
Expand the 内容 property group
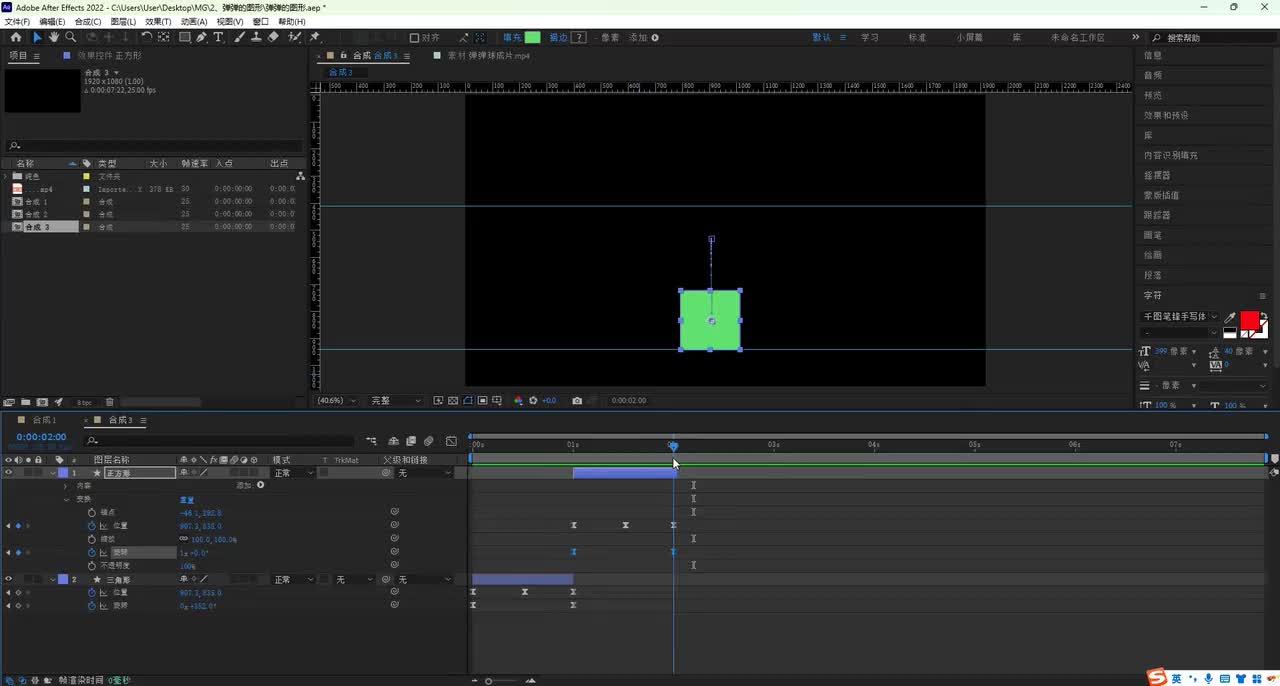tap(67, 486)
